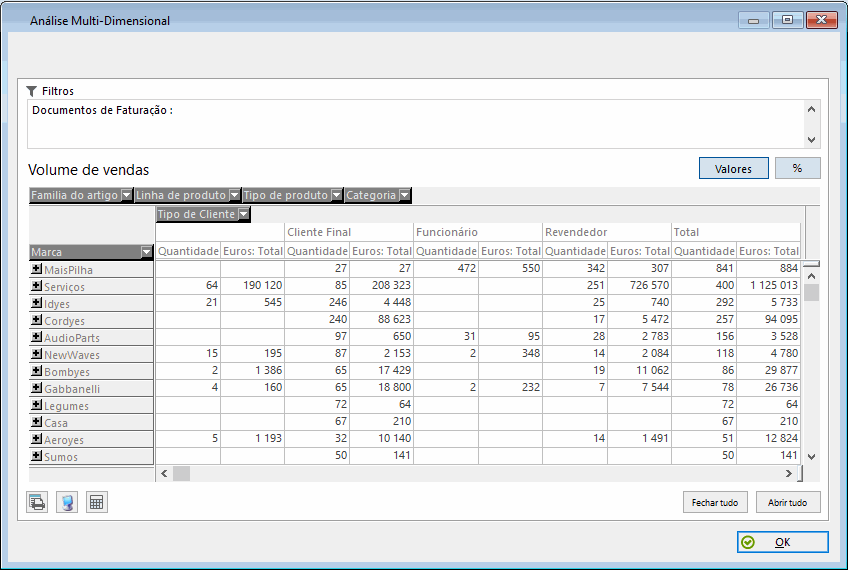This screenshot has height=570, width=848.
Task: Expand the Idyes brand row
Action: (x=36, y=303)
